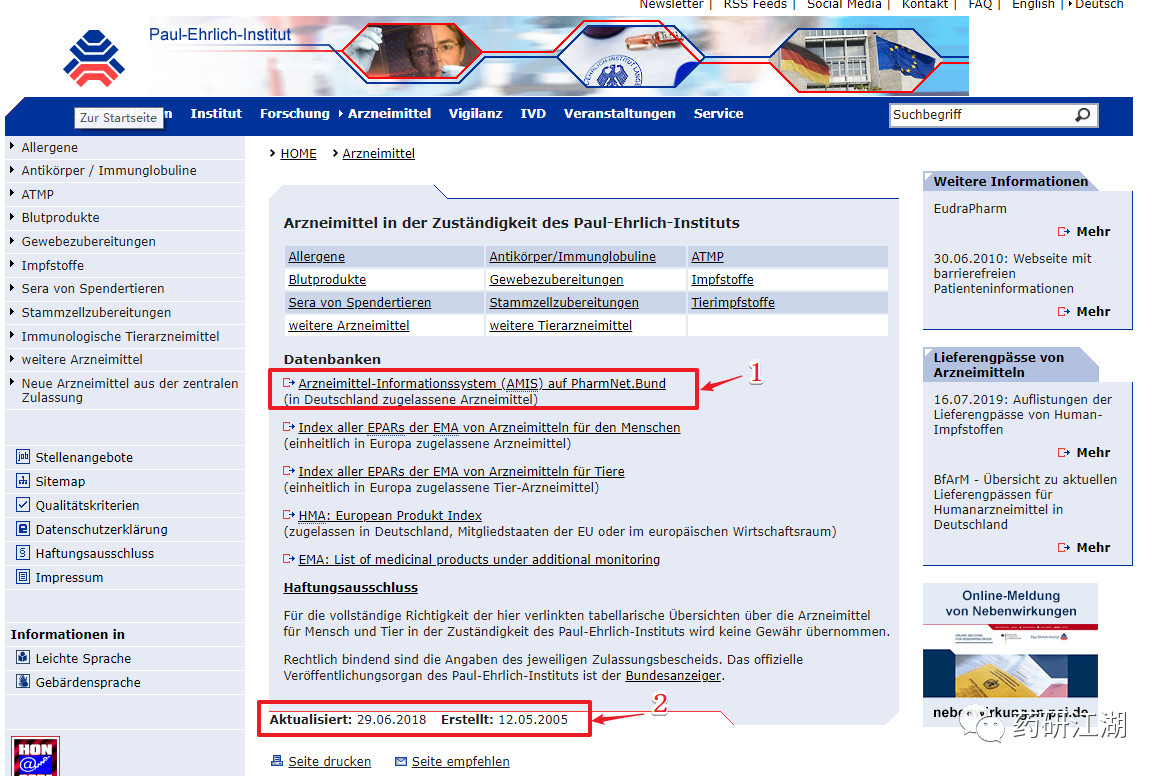
Task: Open the Forschung menu item
Action: point(295,114)
